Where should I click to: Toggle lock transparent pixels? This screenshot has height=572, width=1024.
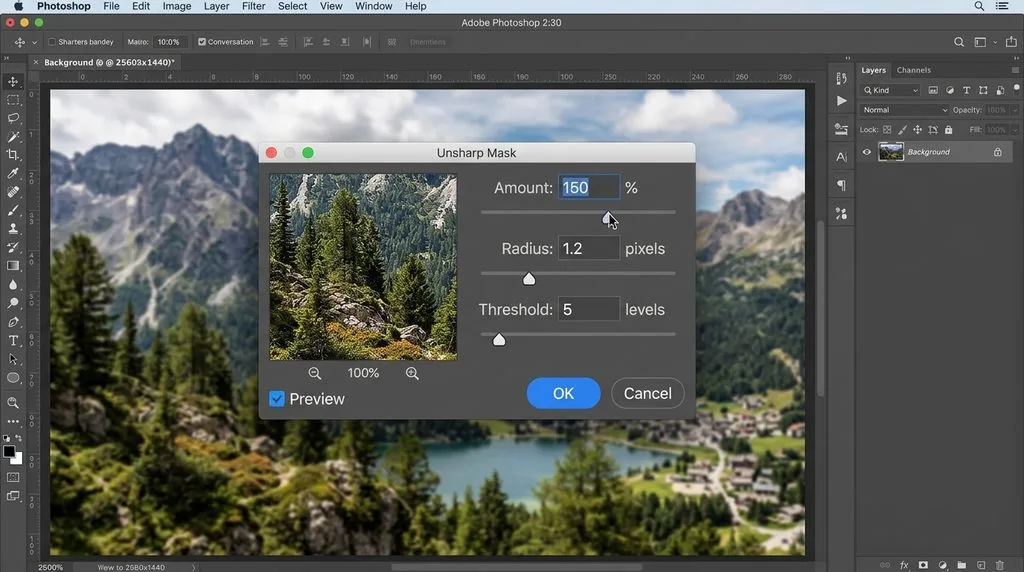point(887,130)
